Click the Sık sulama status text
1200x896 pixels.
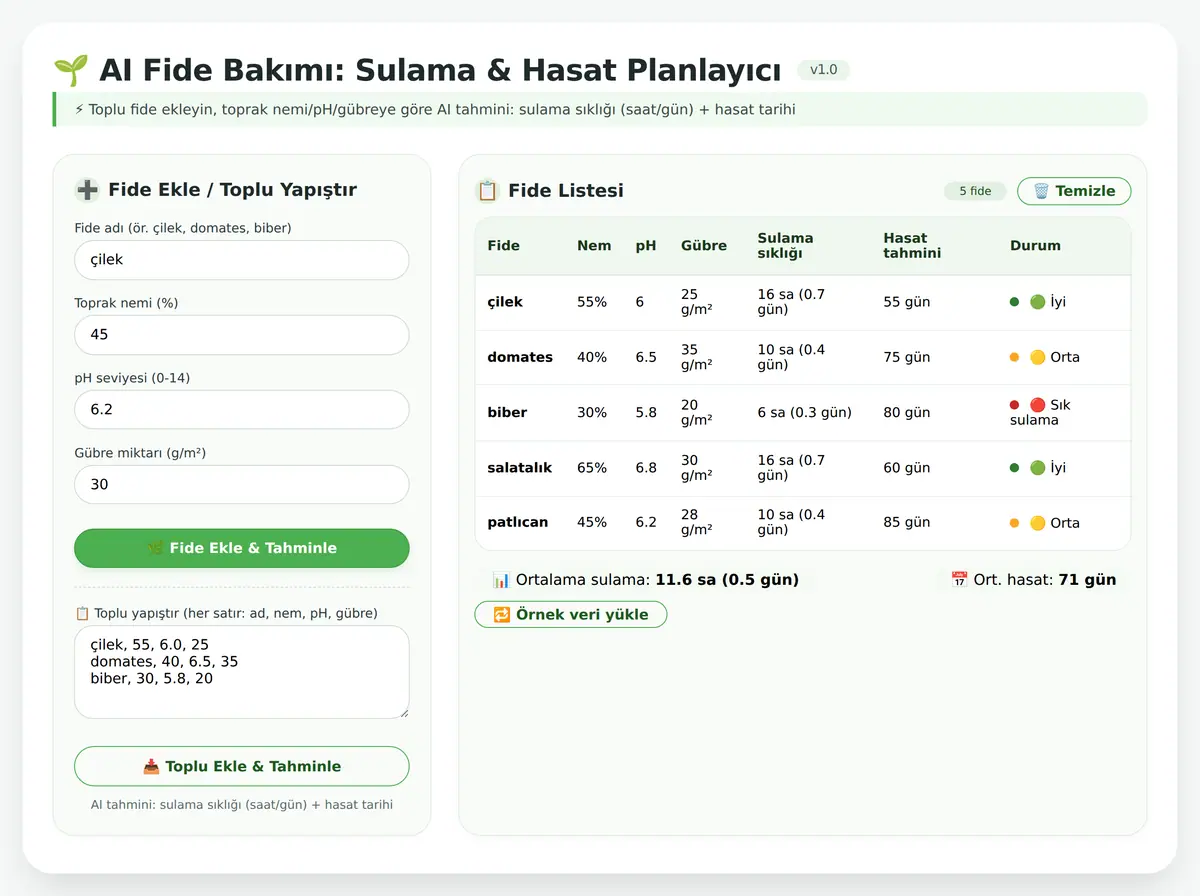point(1041,412)
